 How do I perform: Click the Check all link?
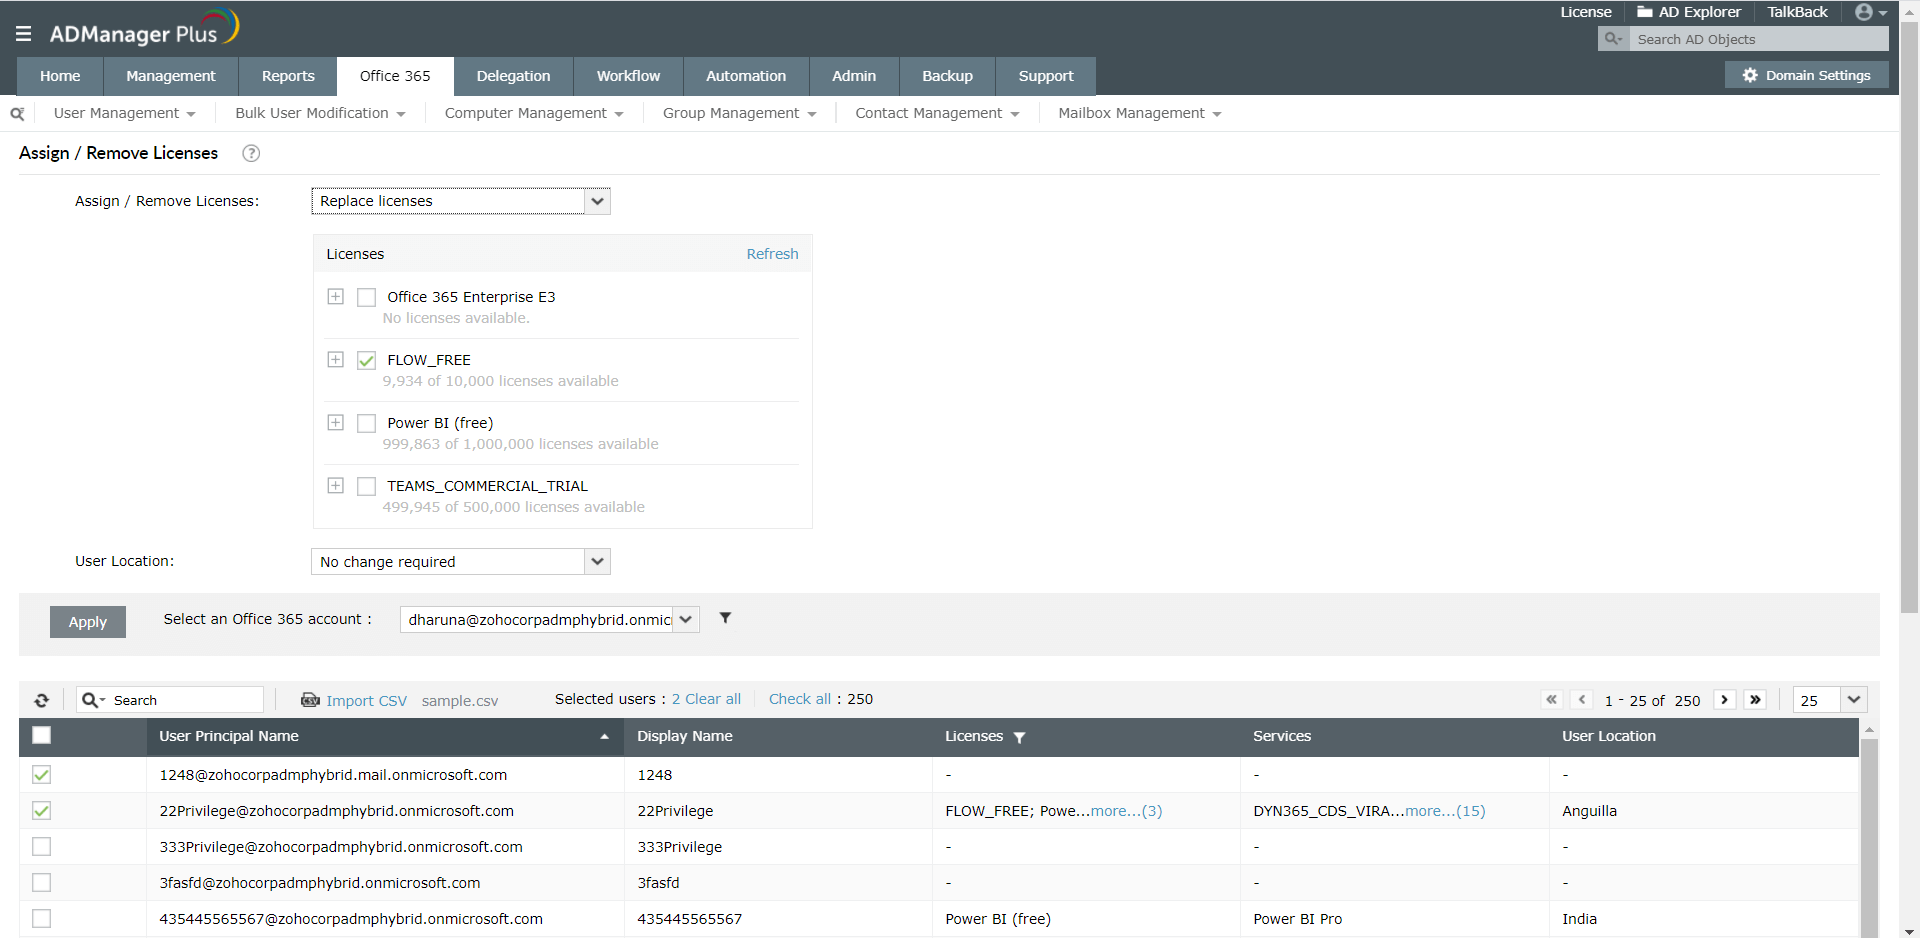[x=800, y=699]
